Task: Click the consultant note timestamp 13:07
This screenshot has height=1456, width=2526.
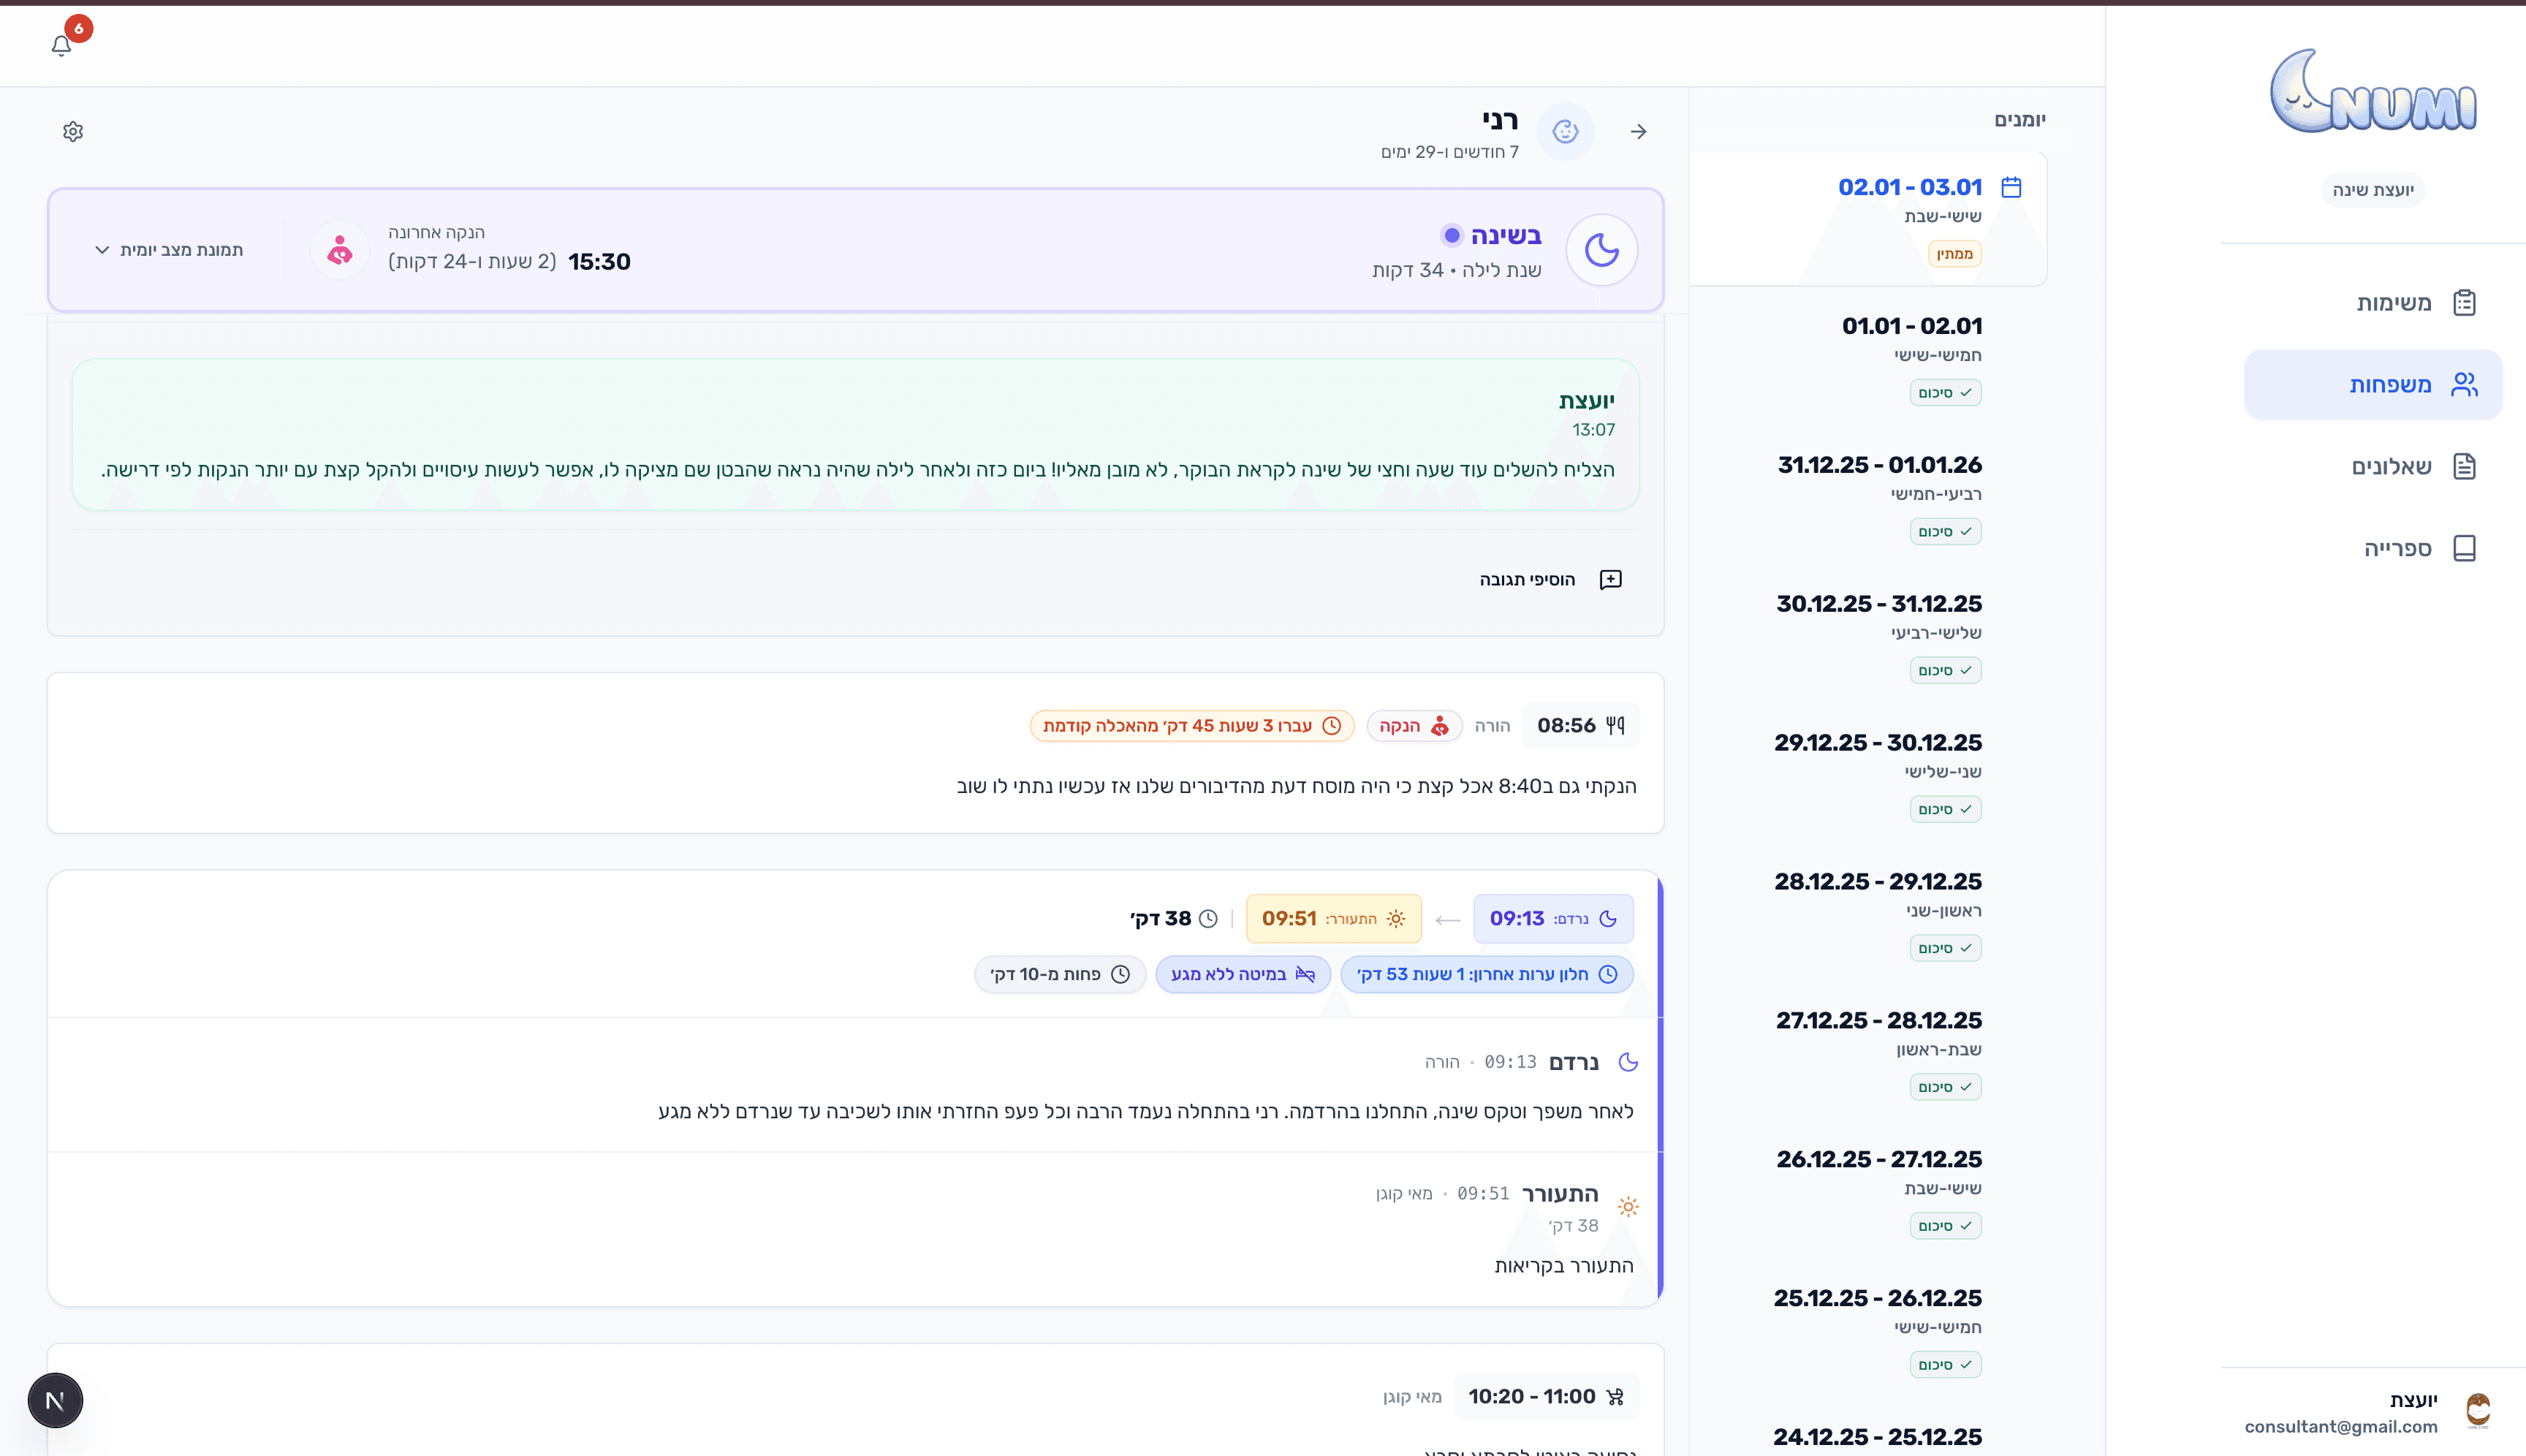Action: tap(1593, 430)
